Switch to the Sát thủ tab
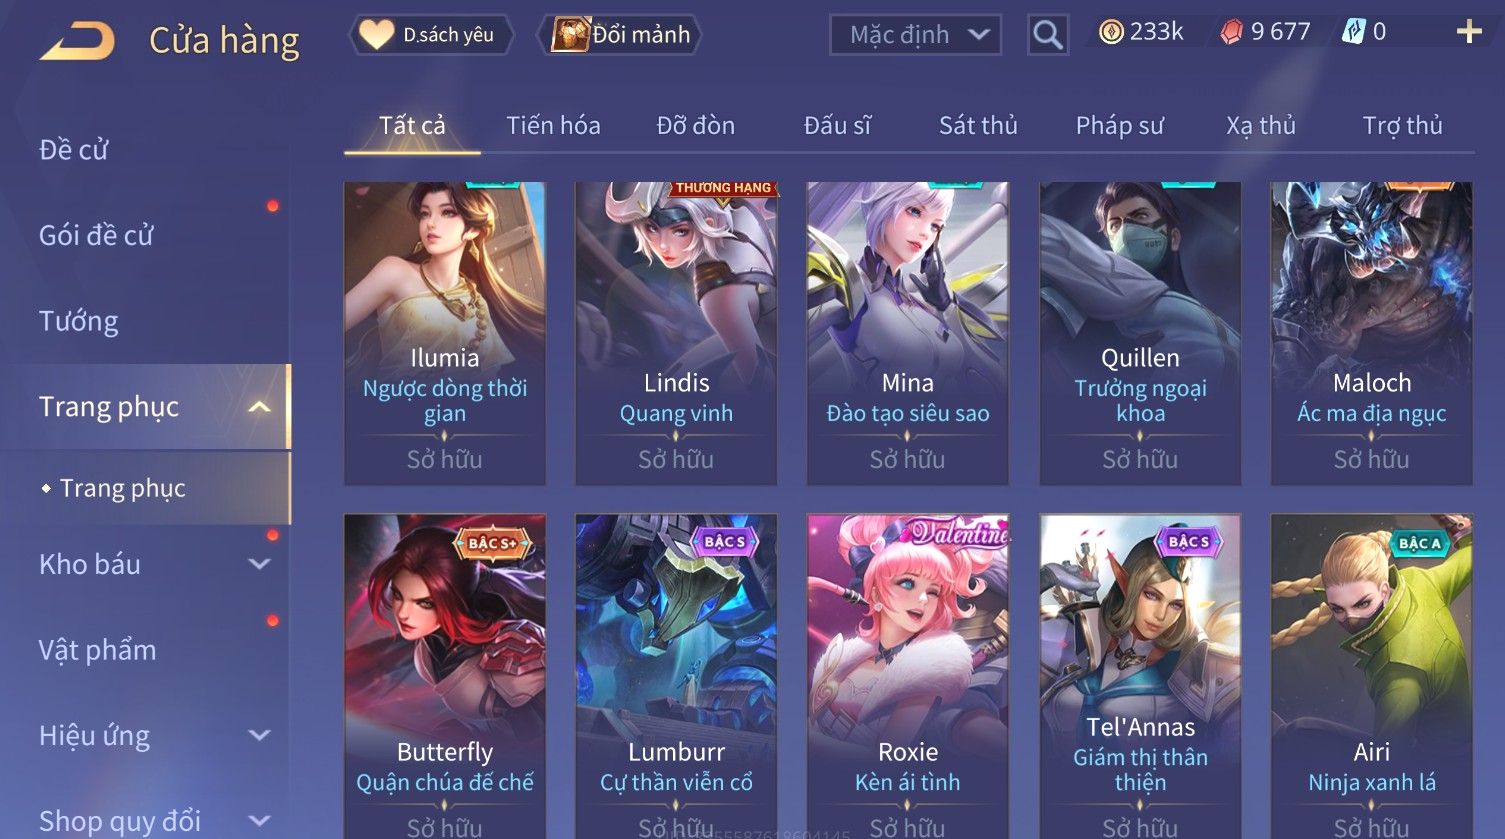This screenshot has width=1505, height=839. click(978, 125)
